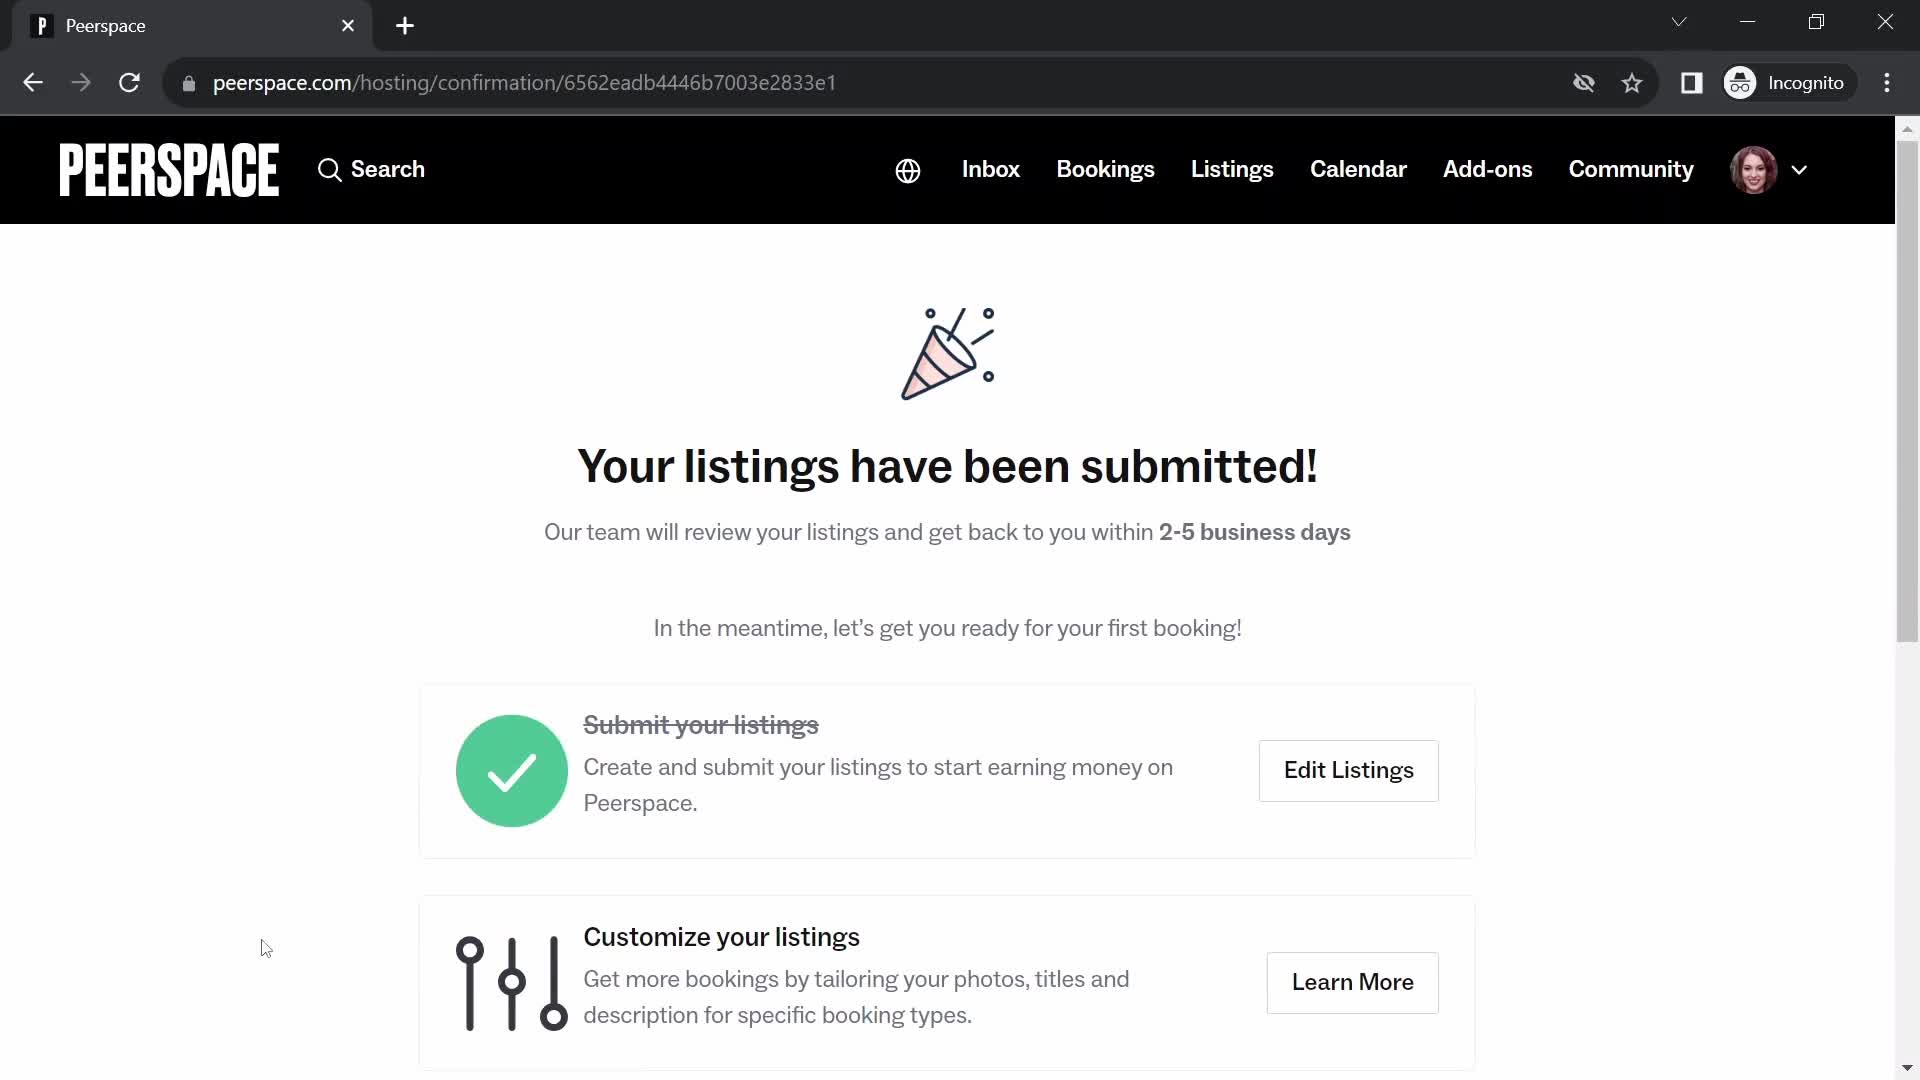
Task: Click the Peerspace search icon
Action: [330, 169]
